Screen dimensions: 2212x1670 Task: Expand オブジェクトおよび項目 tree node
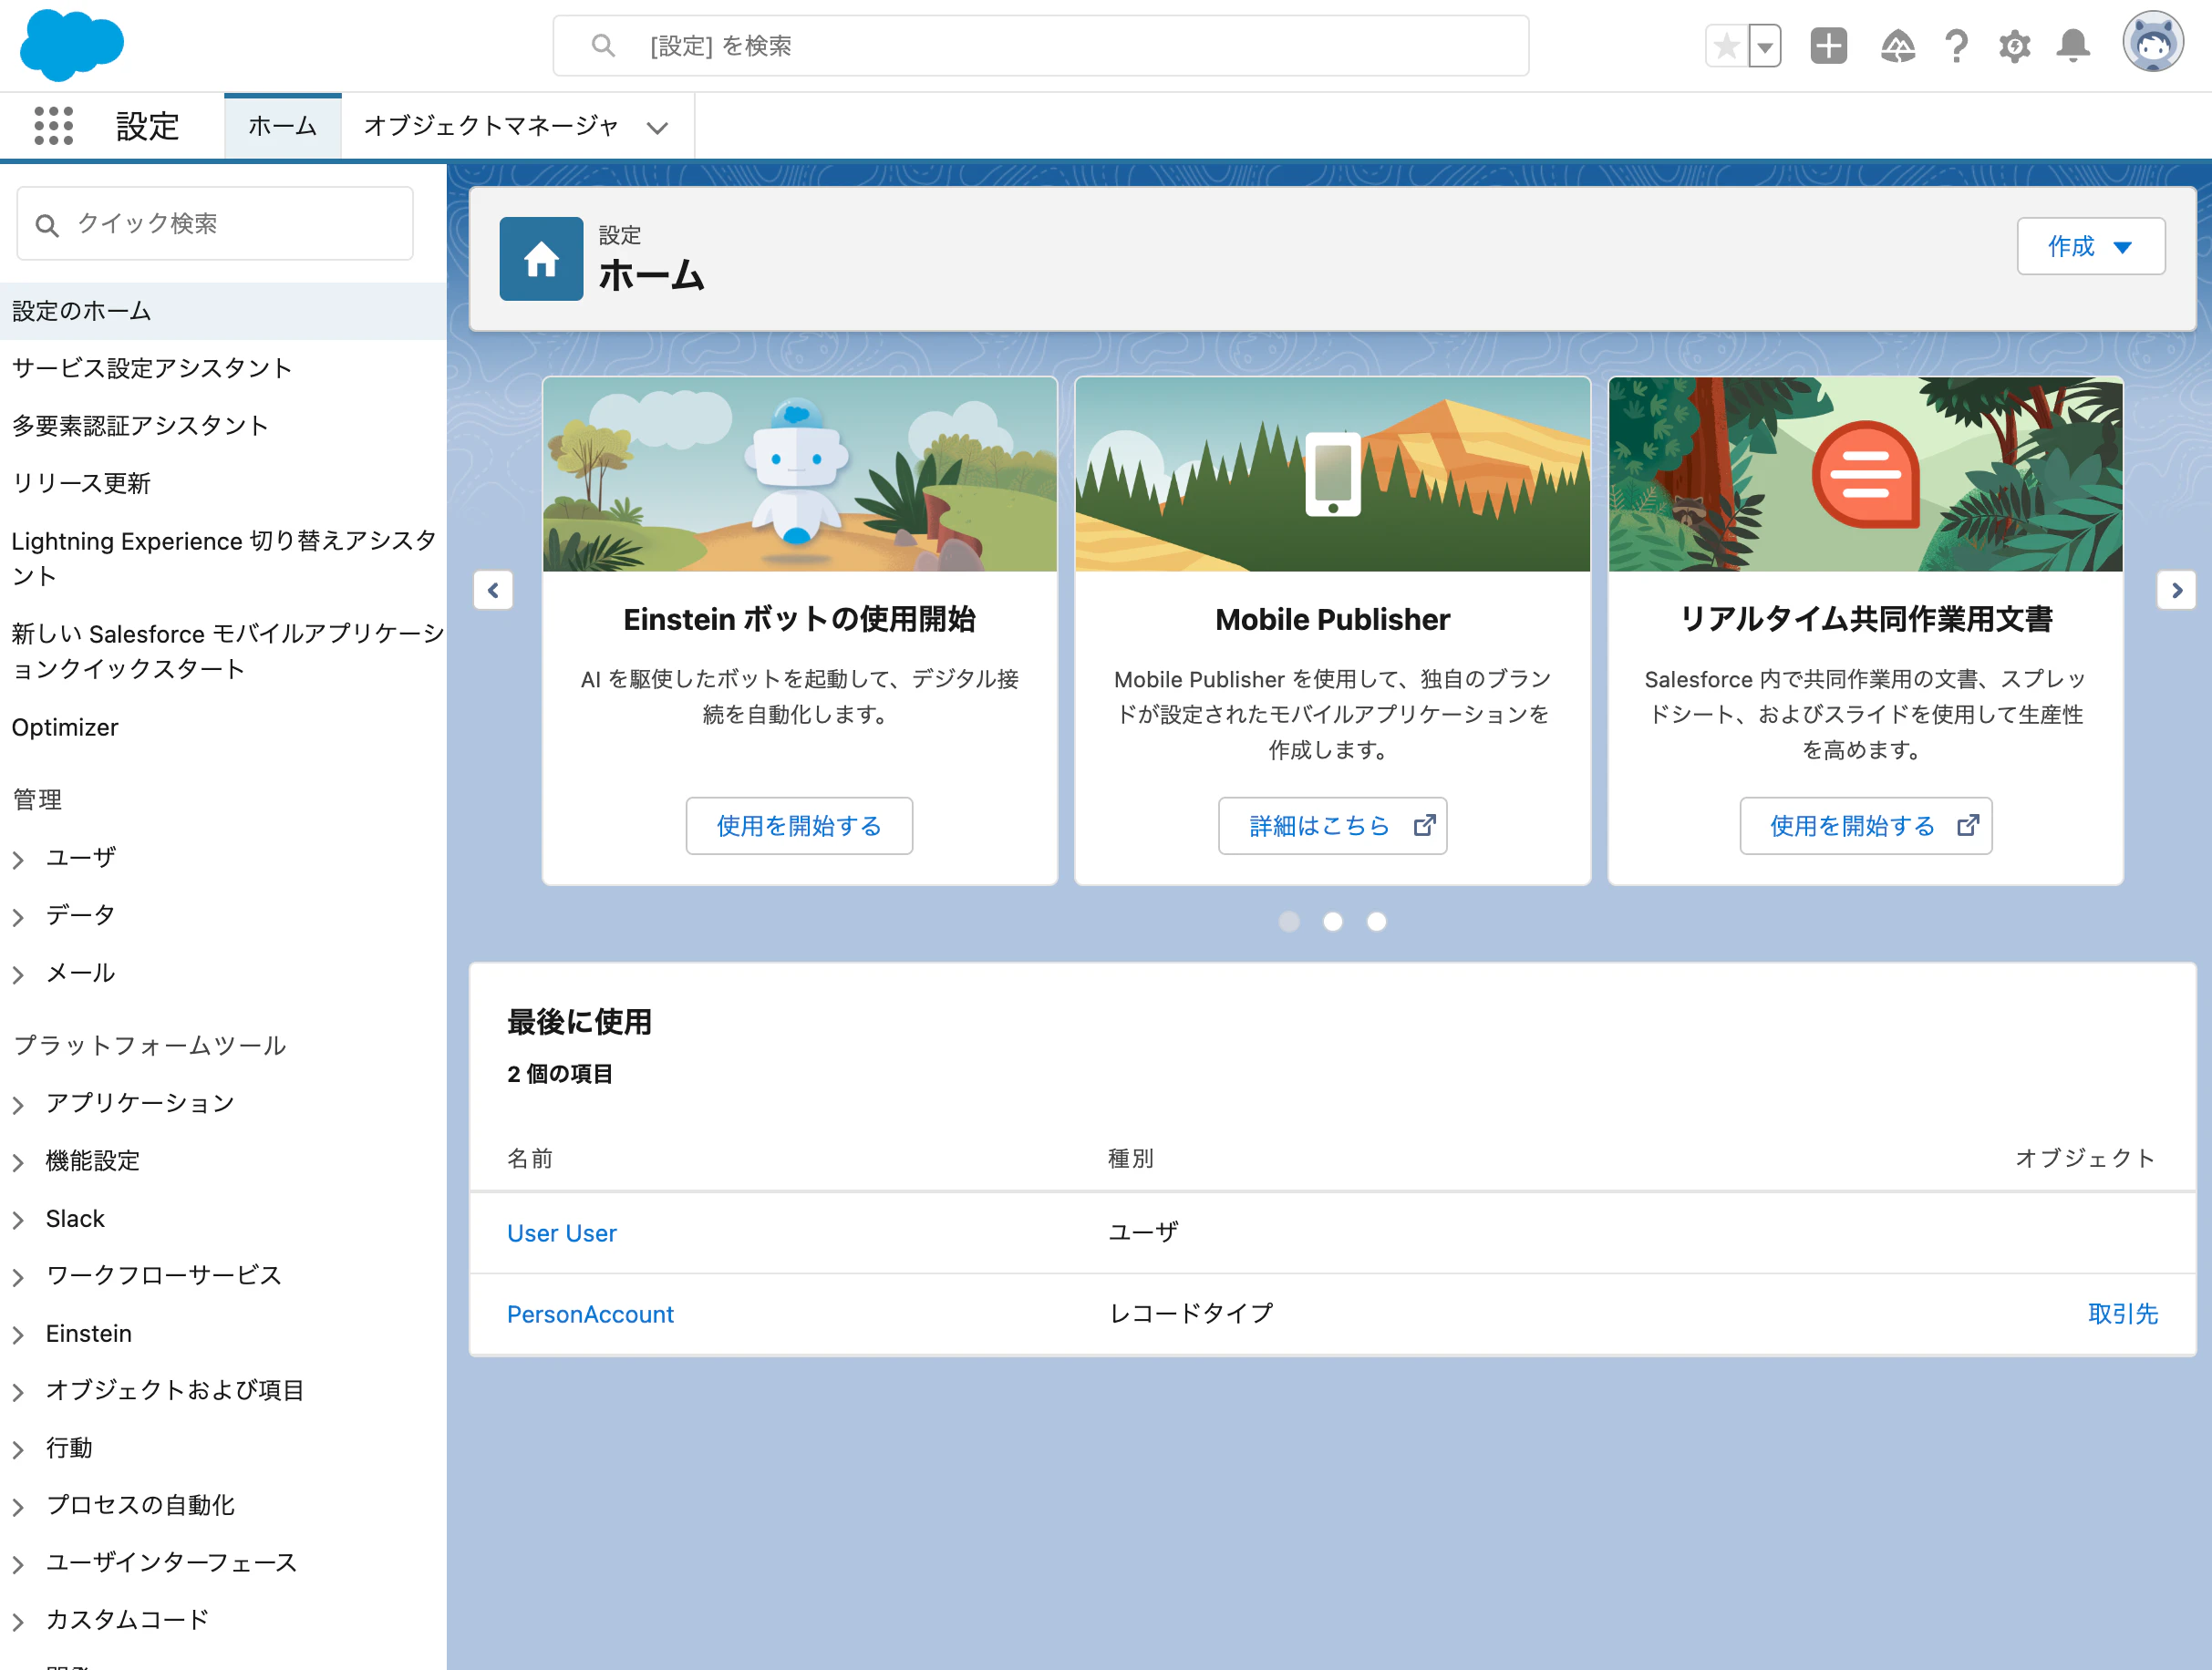[18, 1392]
